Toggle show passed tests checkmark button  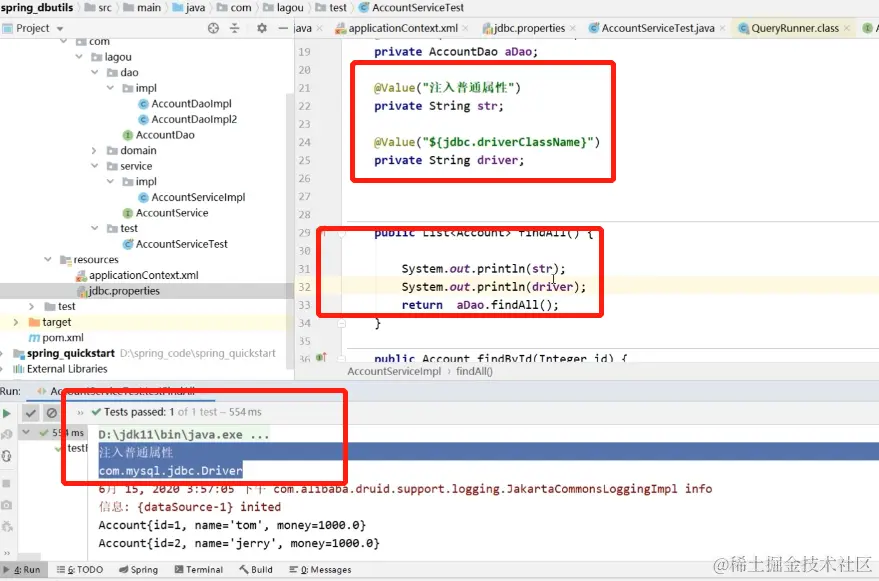pyautogui.click(x=30, y=413)
